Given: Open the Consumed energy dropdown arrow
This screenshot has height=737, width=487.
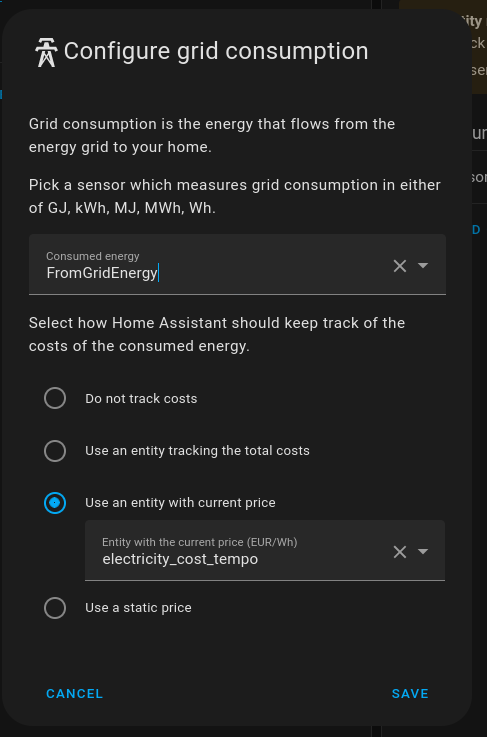Looking at the screenshot, I should [x=423, y=266].
